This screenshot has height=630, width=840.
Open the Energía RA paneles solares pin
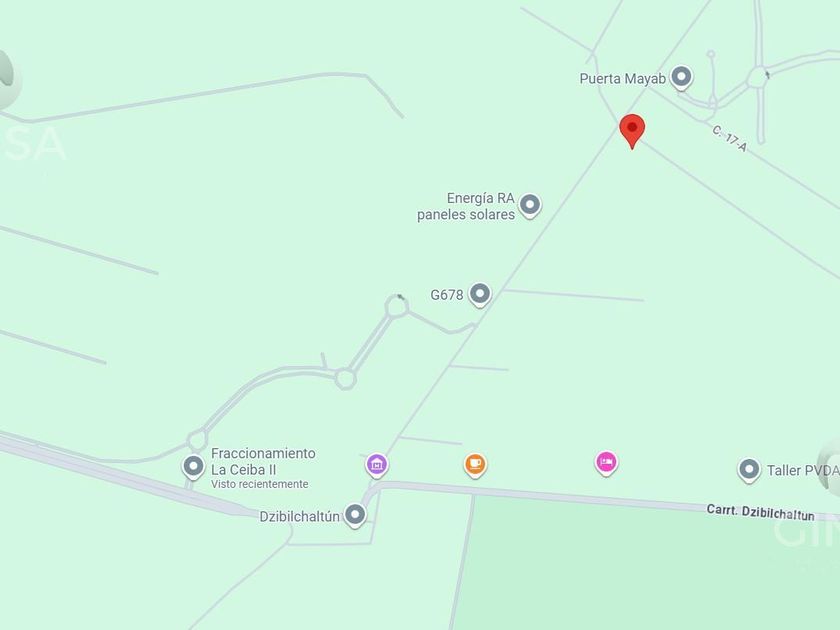pos(530,206)
